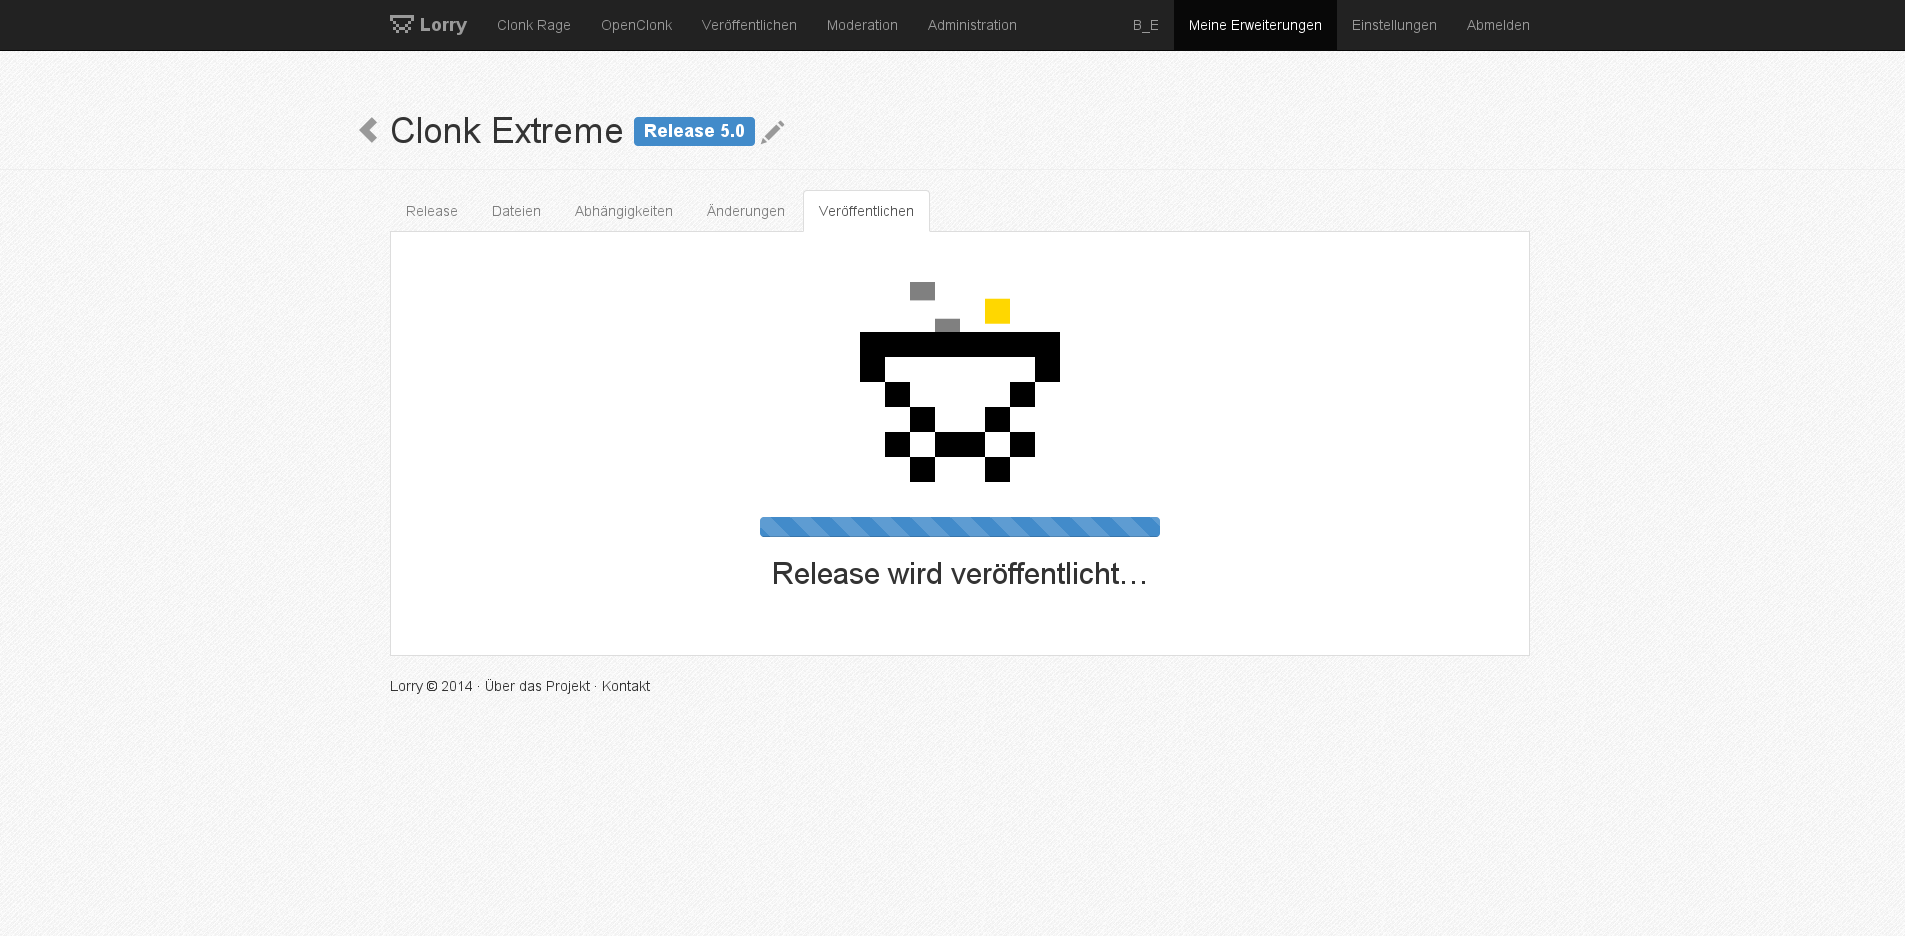Viewport: 1905px width, 936px height.
Task: Open the OpenClonk navigation item
Action: [636, 25]
